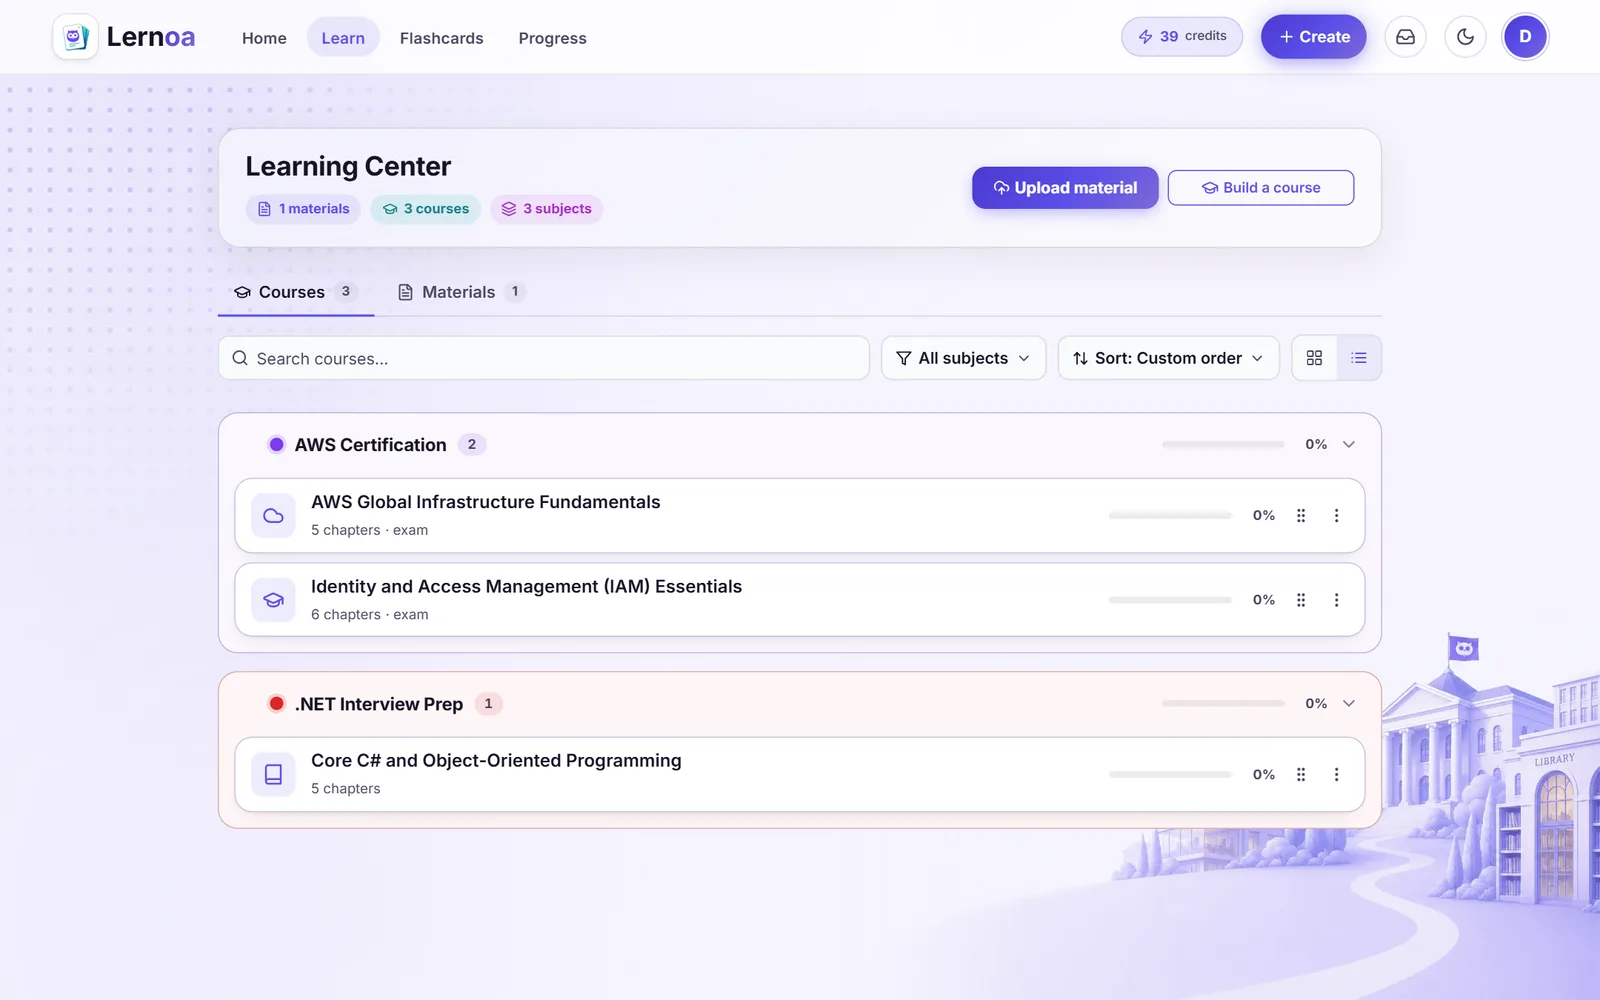Click drag handle for AWS Global Infrastructure Fundamentals

pyautogui.click(x=1301, y=516)
